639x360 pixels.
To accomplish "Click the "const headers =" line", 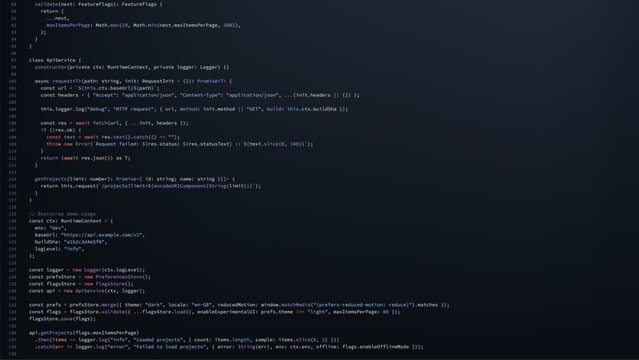I will (200, 95).
